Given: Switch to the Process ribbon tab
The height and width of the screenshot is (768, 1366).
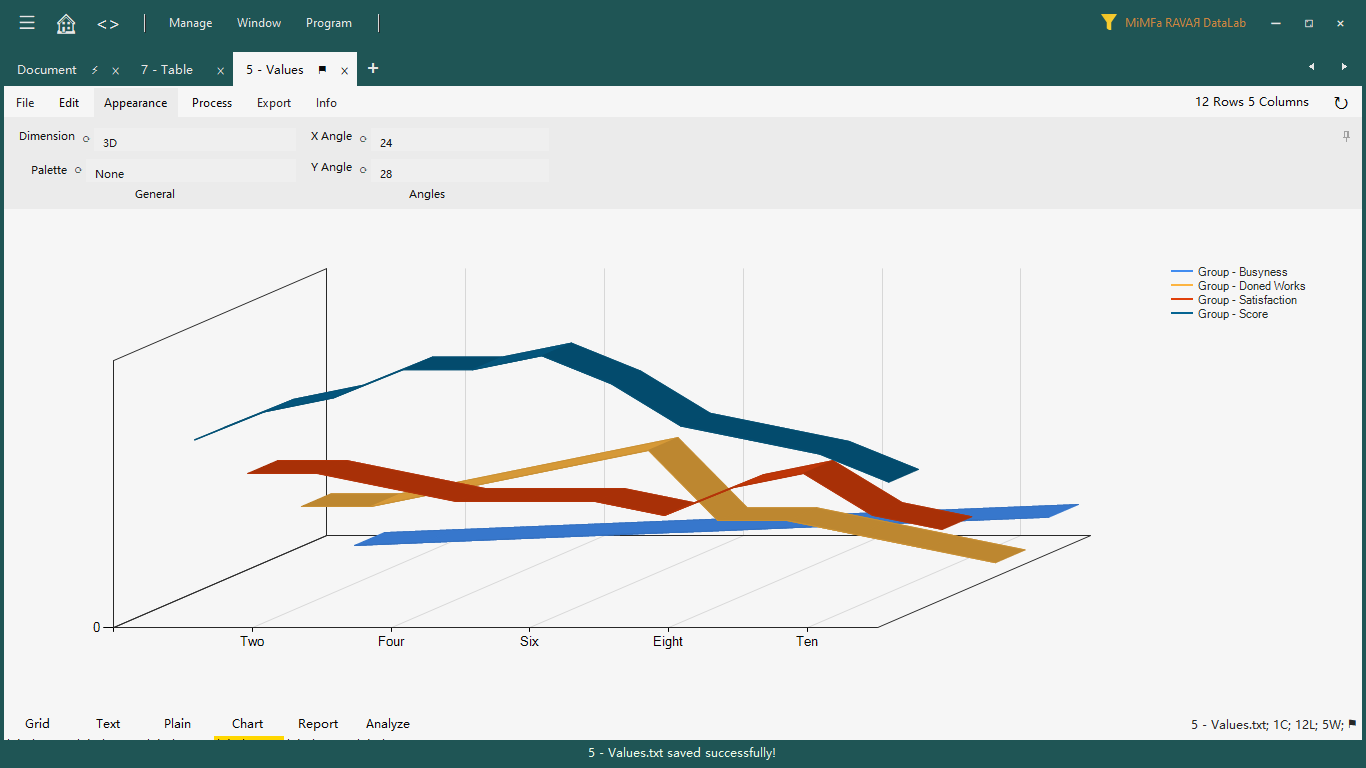Looking at the screenshot, I should tap(212, 103).
